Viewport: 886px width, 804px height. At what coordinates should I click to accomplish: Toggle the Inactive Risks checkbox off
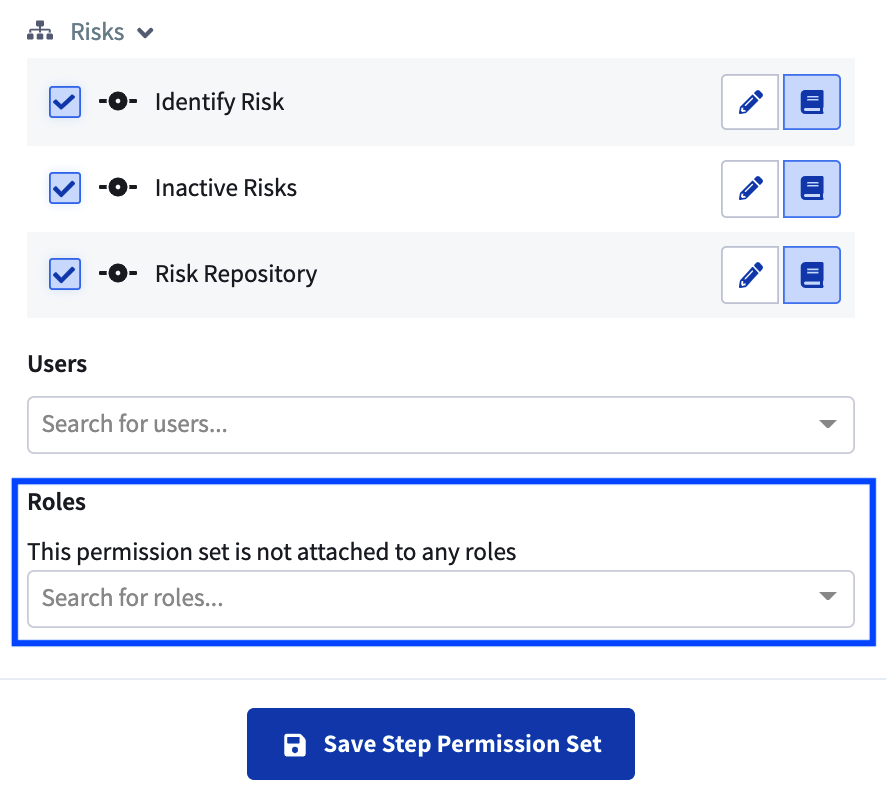(x=64, y=188)
